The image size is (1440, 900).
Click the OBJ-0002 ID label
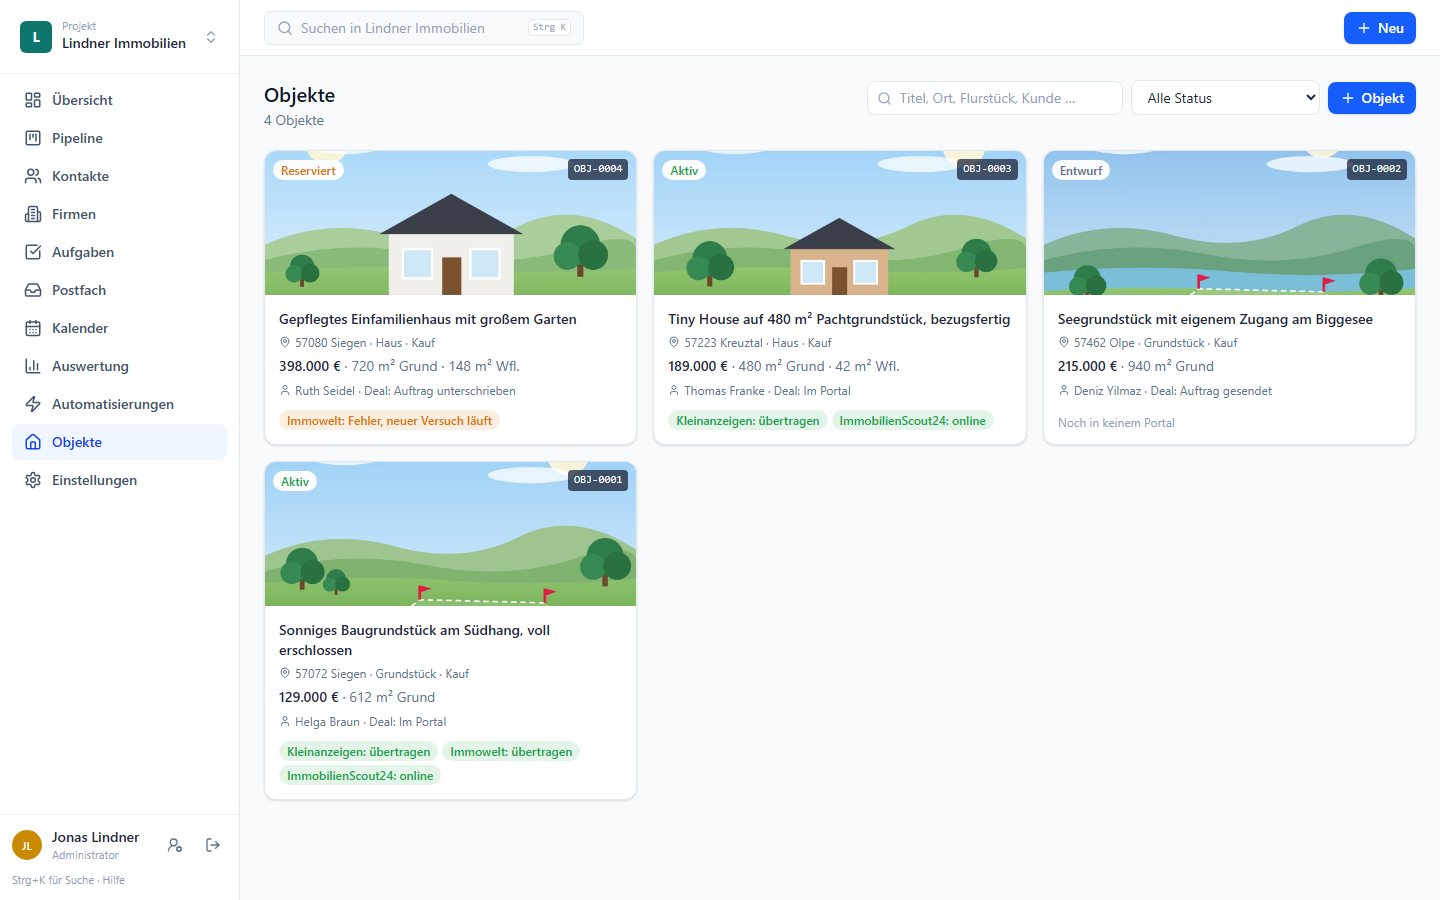tap(1376, 169)
